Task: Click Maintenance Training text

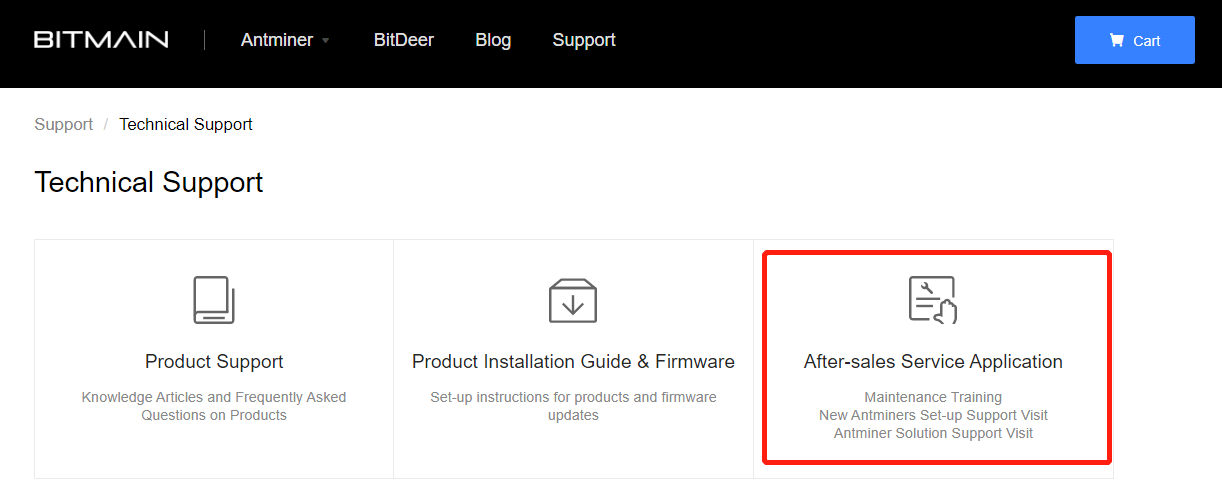Action: tap(933, 397)
